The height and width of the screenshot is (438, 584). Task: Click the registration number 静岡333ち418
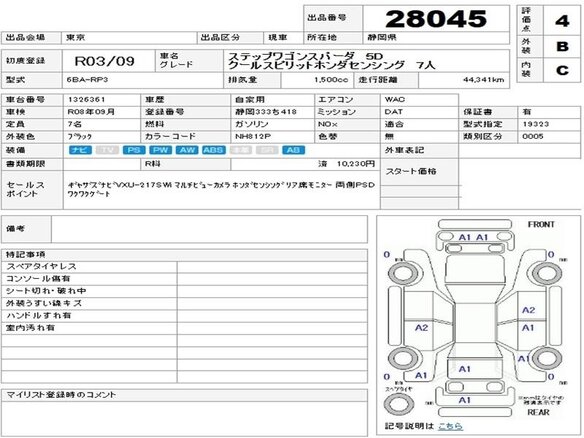266,112
